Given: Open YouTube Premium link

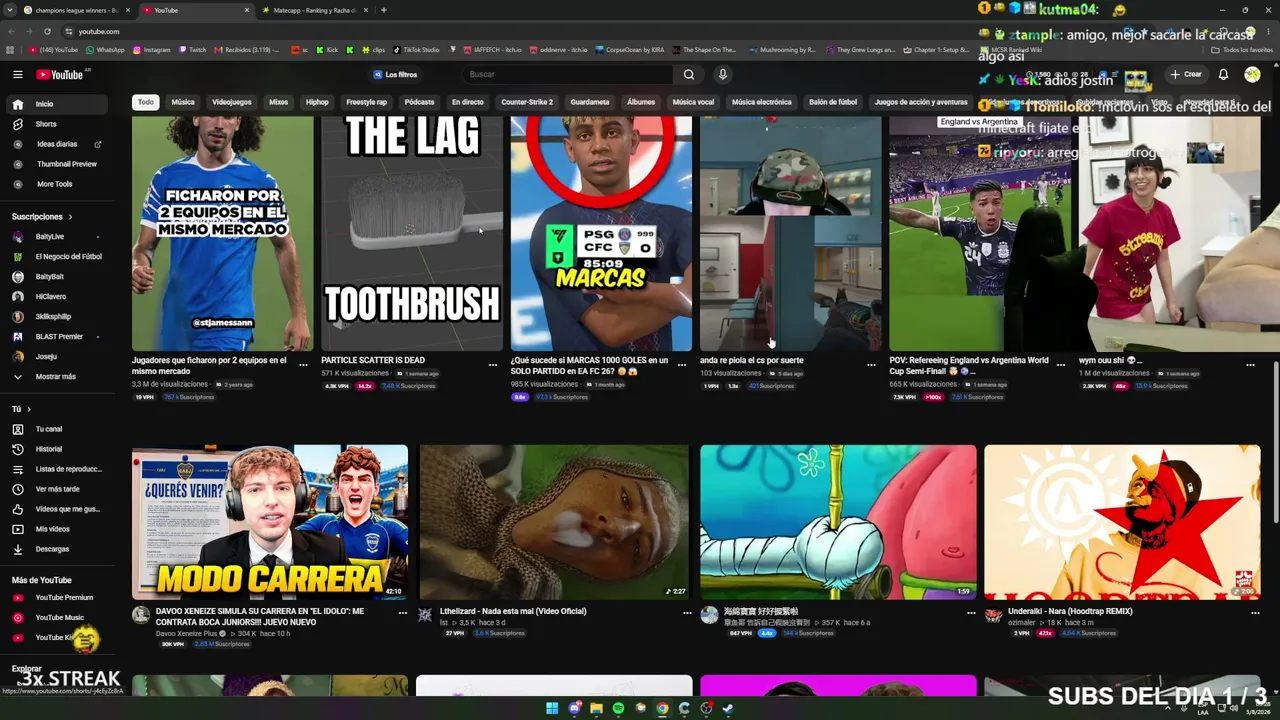Looking at the screenshot, I should pos(57,598).
